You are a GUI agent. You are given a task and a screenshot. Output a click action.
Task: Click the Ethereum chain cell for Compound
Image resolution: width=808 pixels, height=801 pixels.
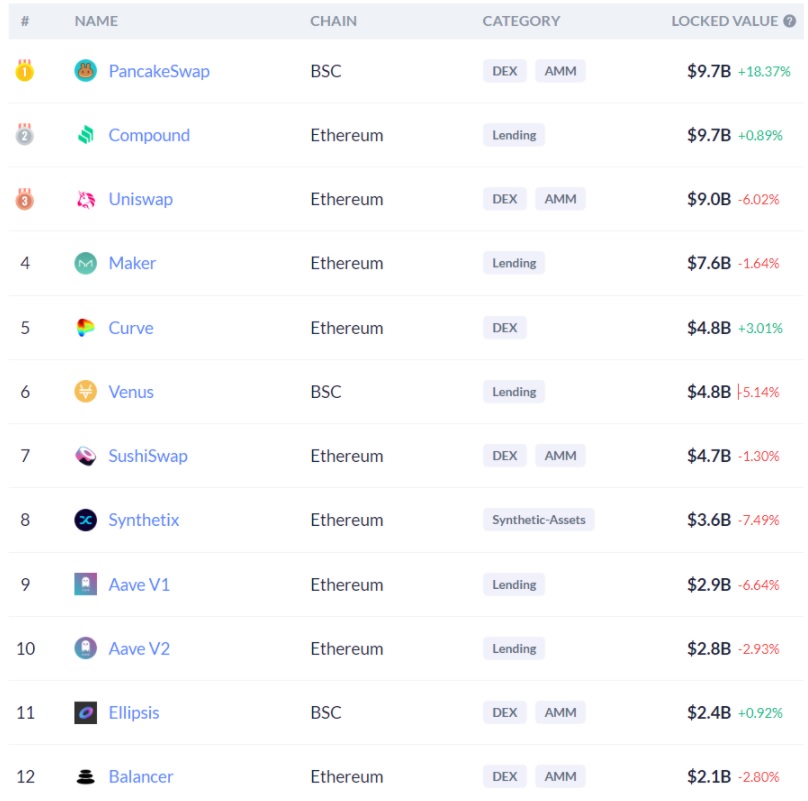pos(347,135)
